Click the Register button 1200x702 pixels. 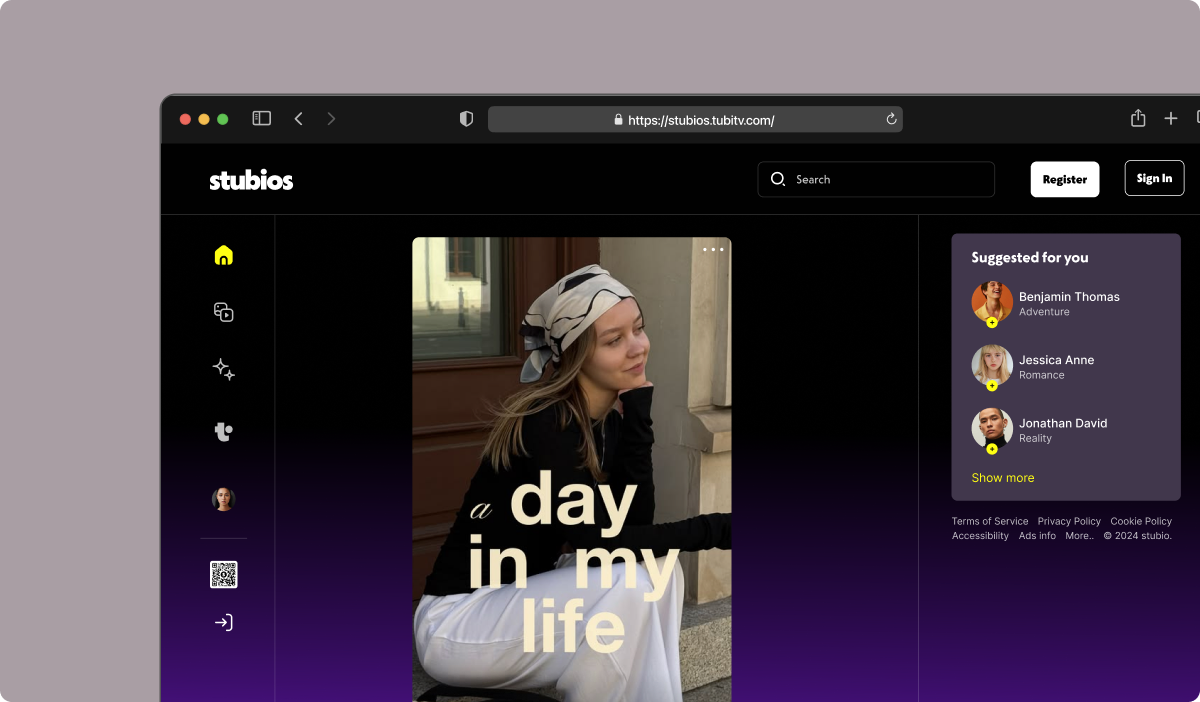(x=1065, y=179)
